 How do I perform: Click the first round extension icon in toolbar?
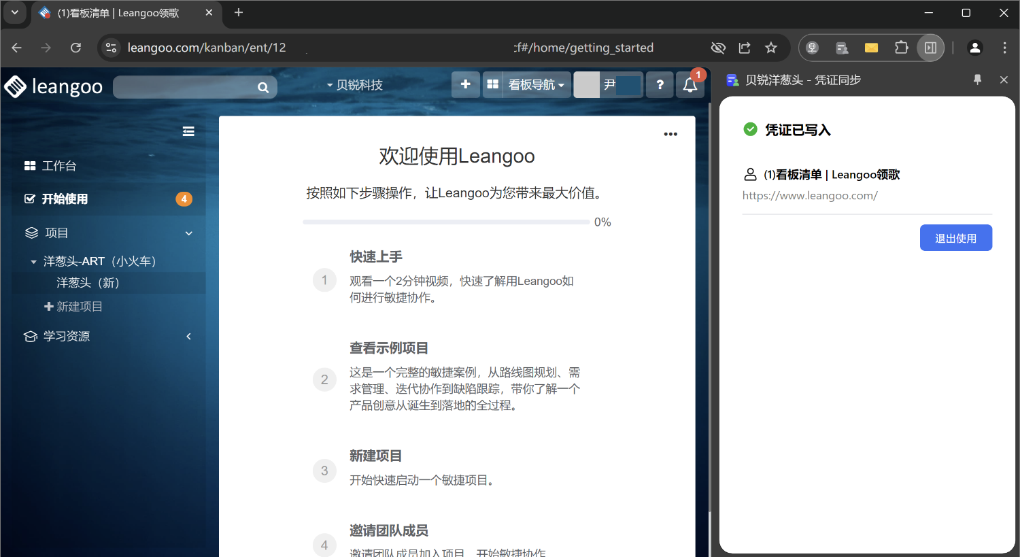click(812, 48)
